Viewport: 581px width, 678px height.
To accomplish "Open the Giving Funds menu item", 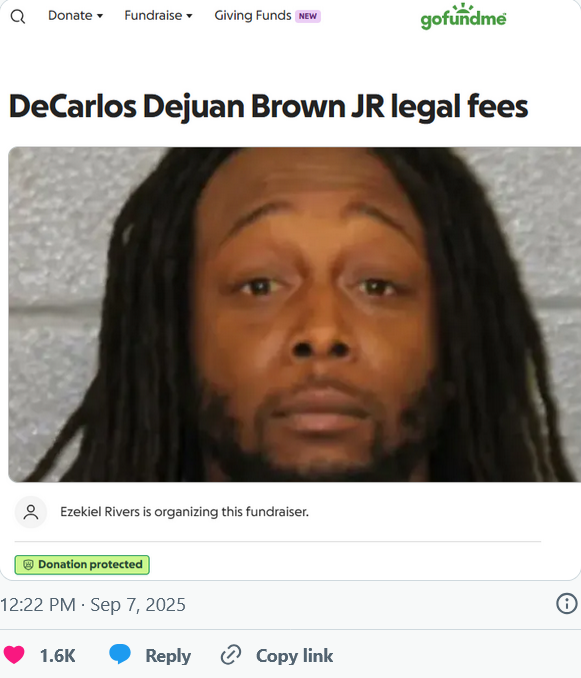I will (253, 16).
